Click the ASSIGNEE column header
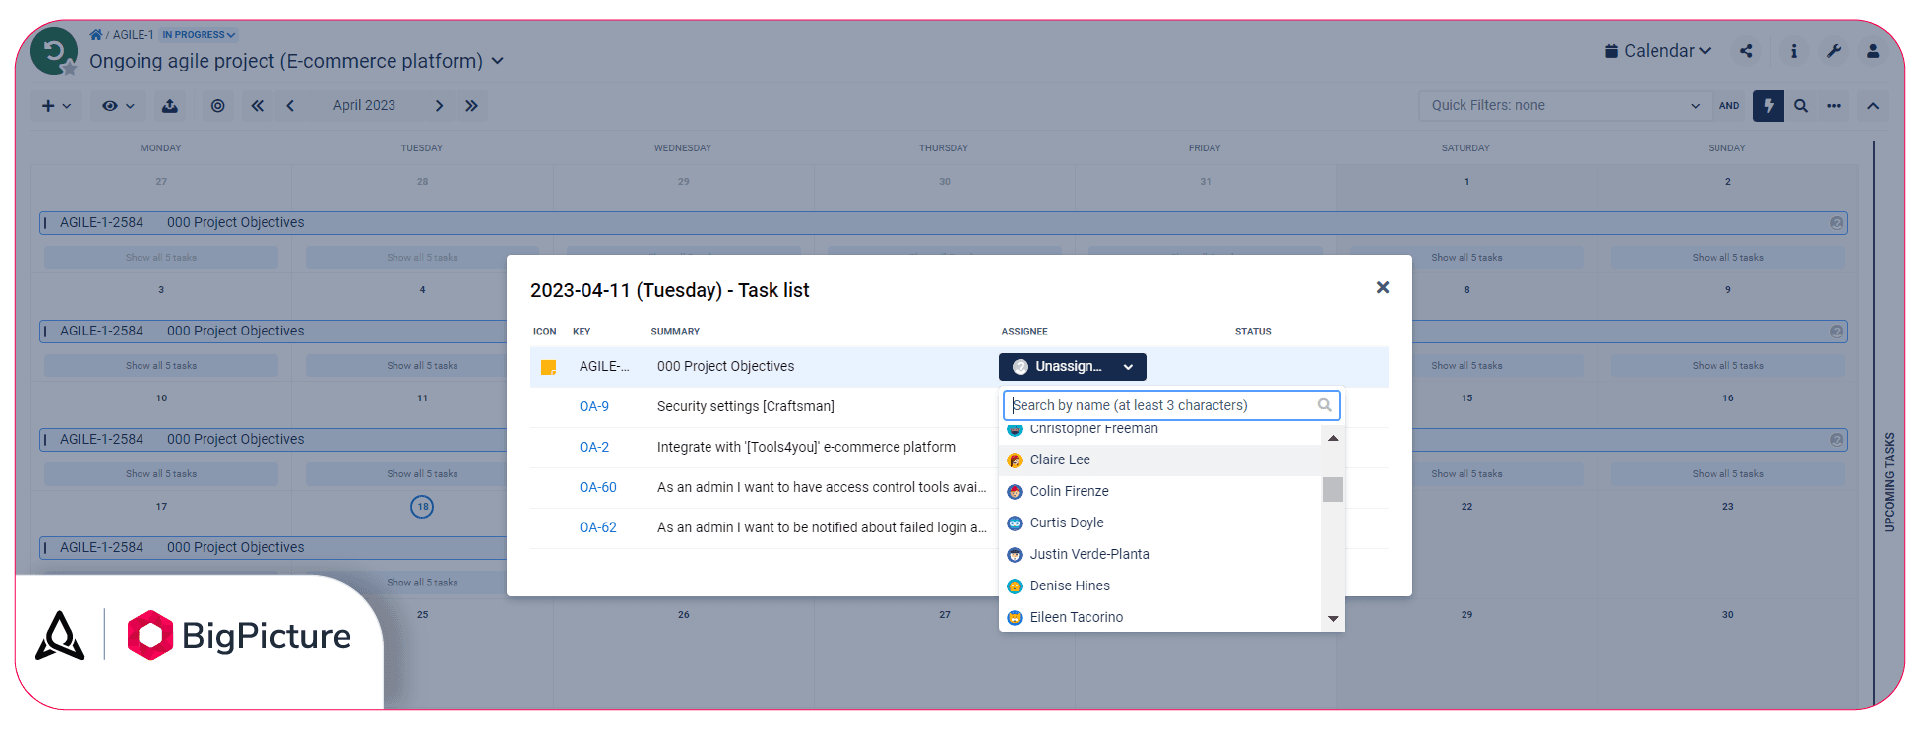The width and height of the screenshot is (1920, 730). pyautogui.click(x=1025, y=331)
